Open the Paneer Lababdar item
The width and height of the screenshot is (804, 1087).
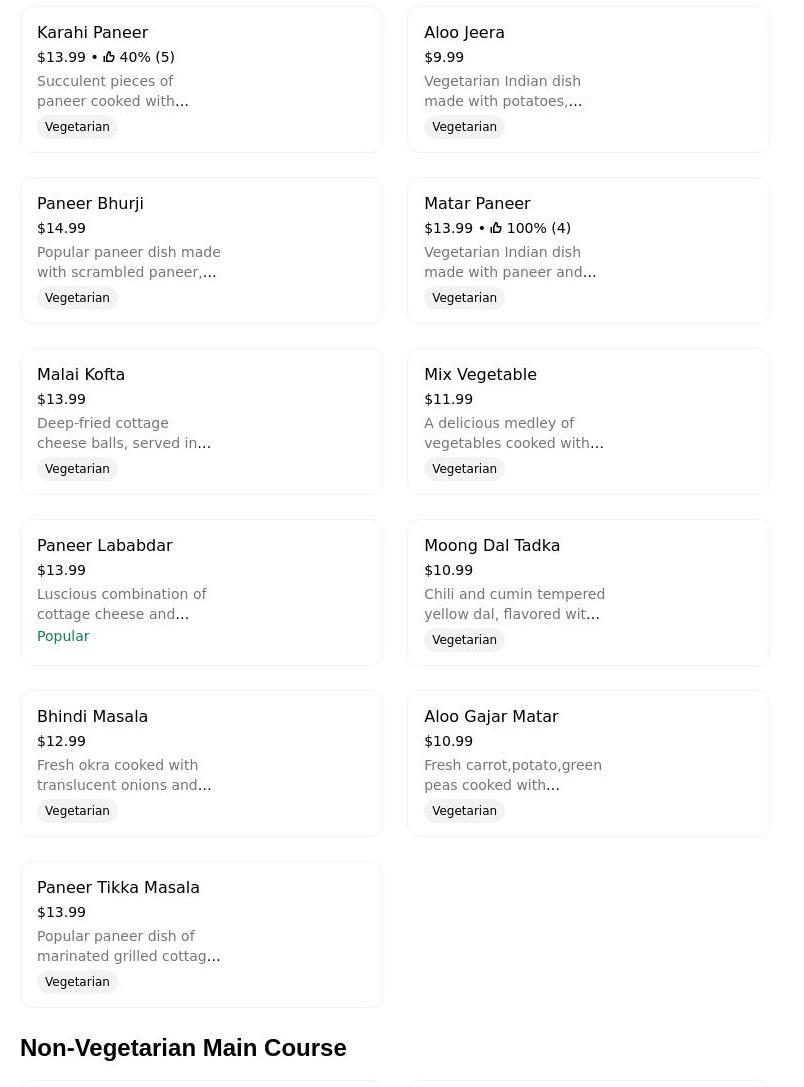201,592
